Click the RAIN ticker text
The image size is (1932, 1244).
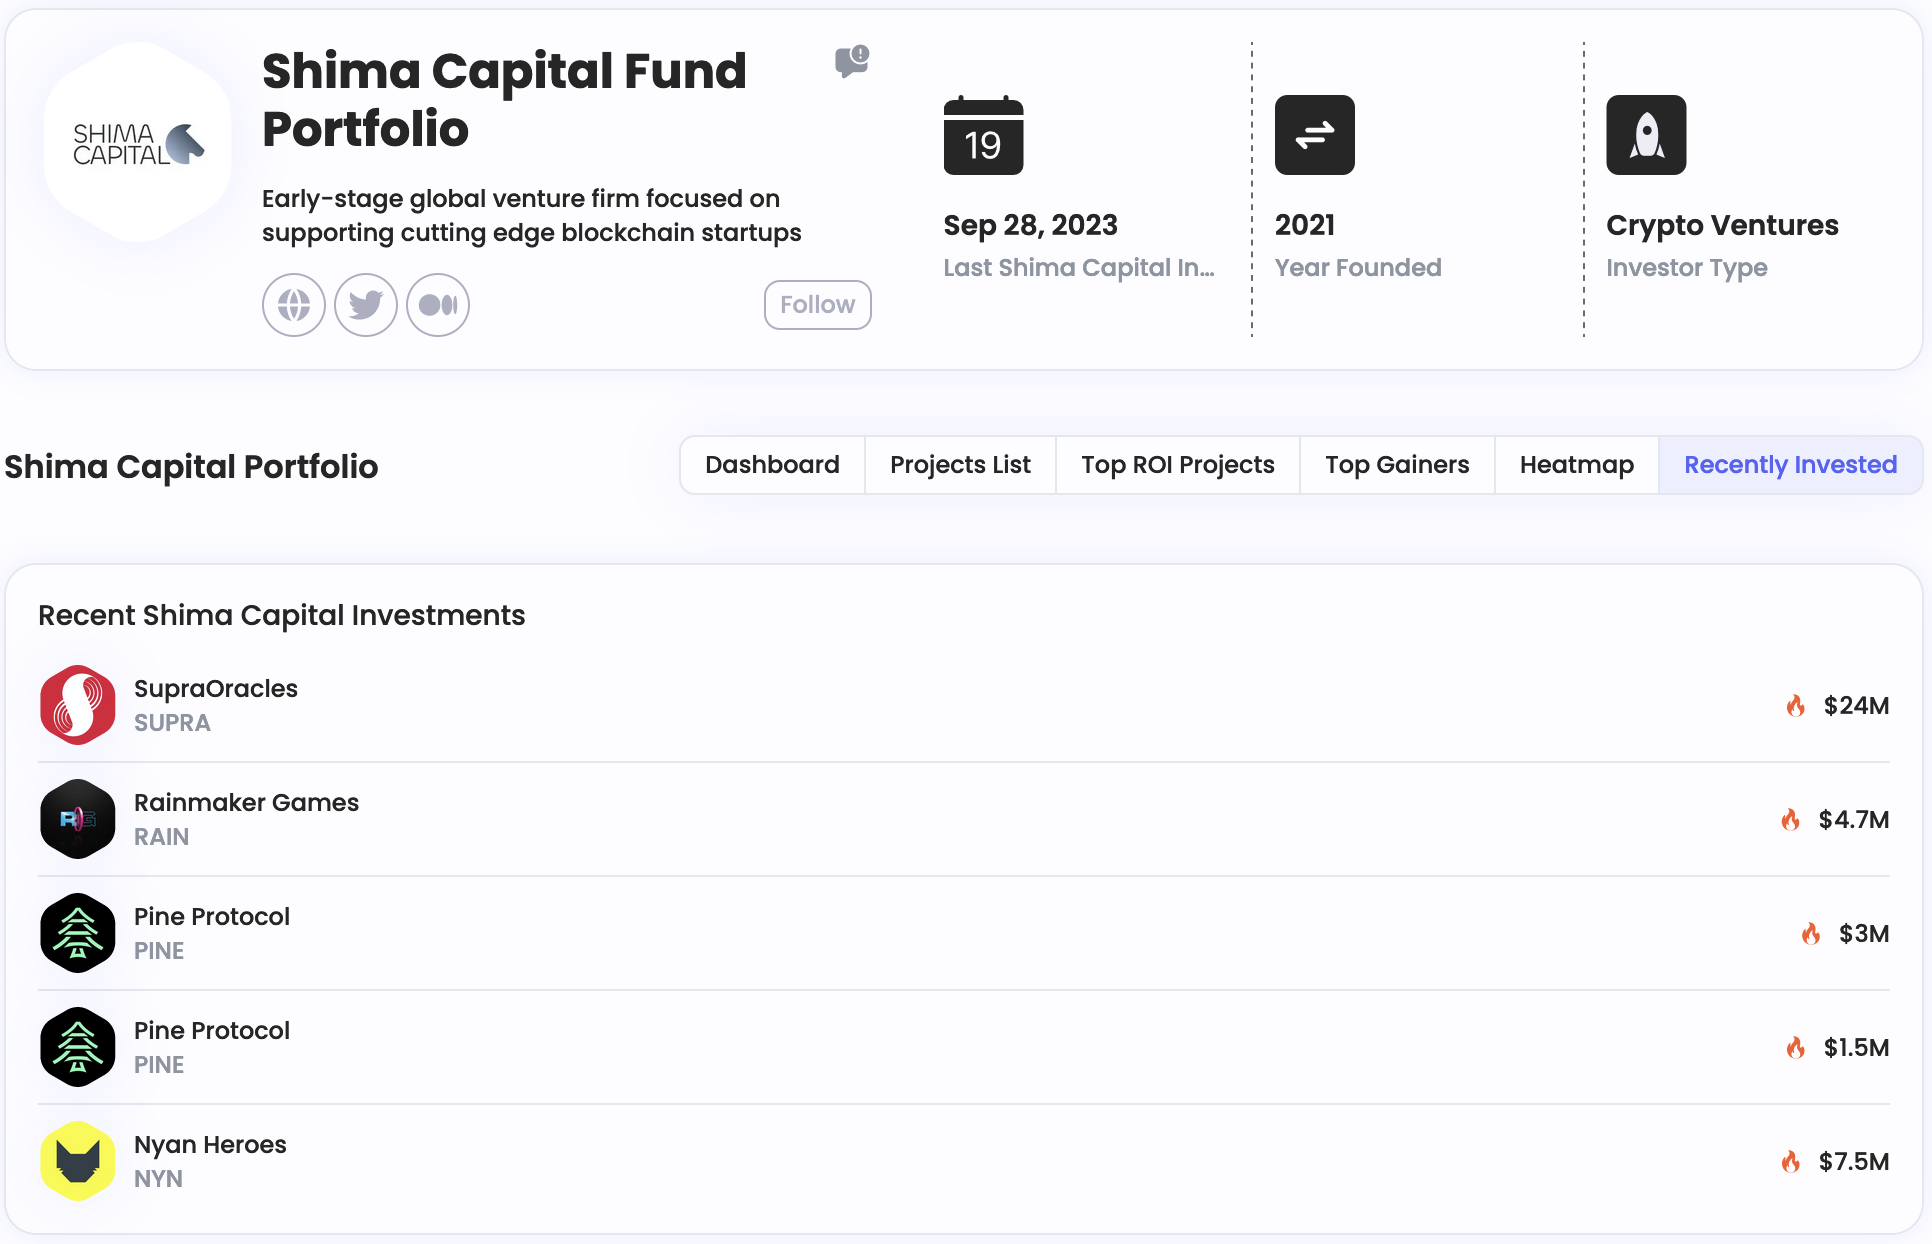click(161, 837)
